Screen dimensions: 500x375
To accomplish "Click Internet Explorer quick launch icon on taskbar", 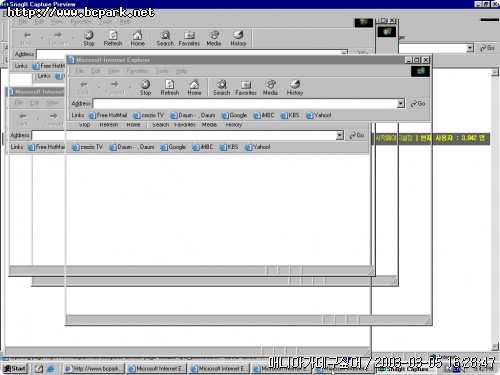I will point(50,369).
